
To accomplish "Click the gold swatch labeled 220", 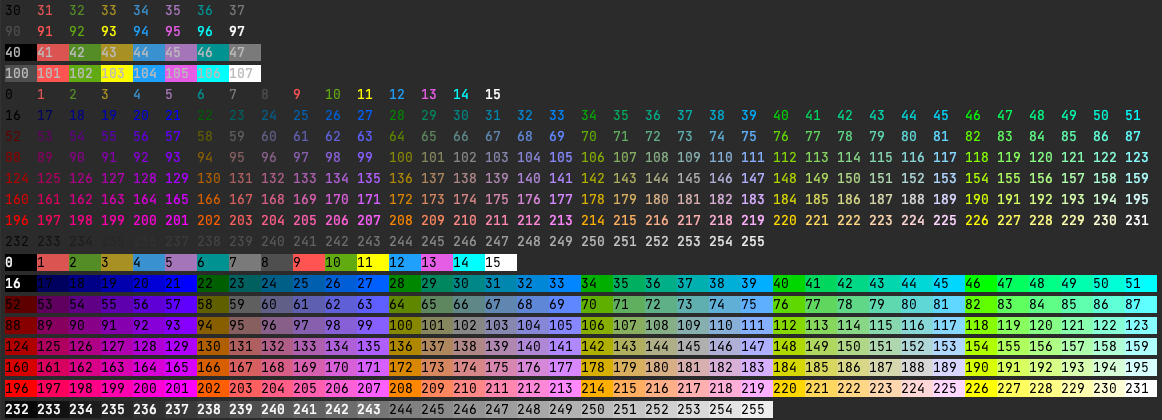I will (x=788, y=388).
